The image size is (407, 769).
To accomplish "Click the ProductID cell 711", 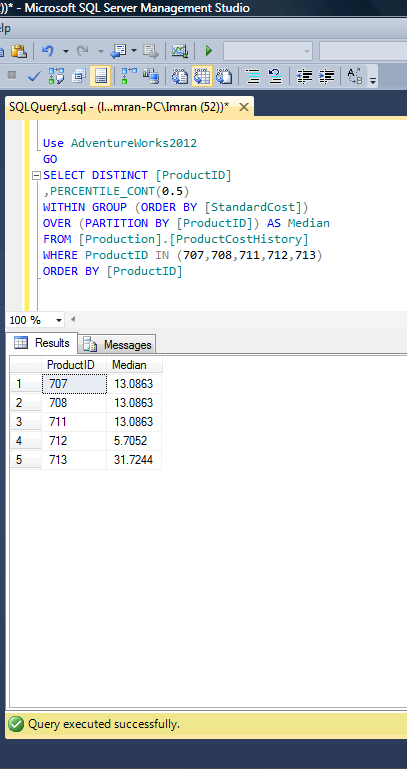I will (74, 422).
